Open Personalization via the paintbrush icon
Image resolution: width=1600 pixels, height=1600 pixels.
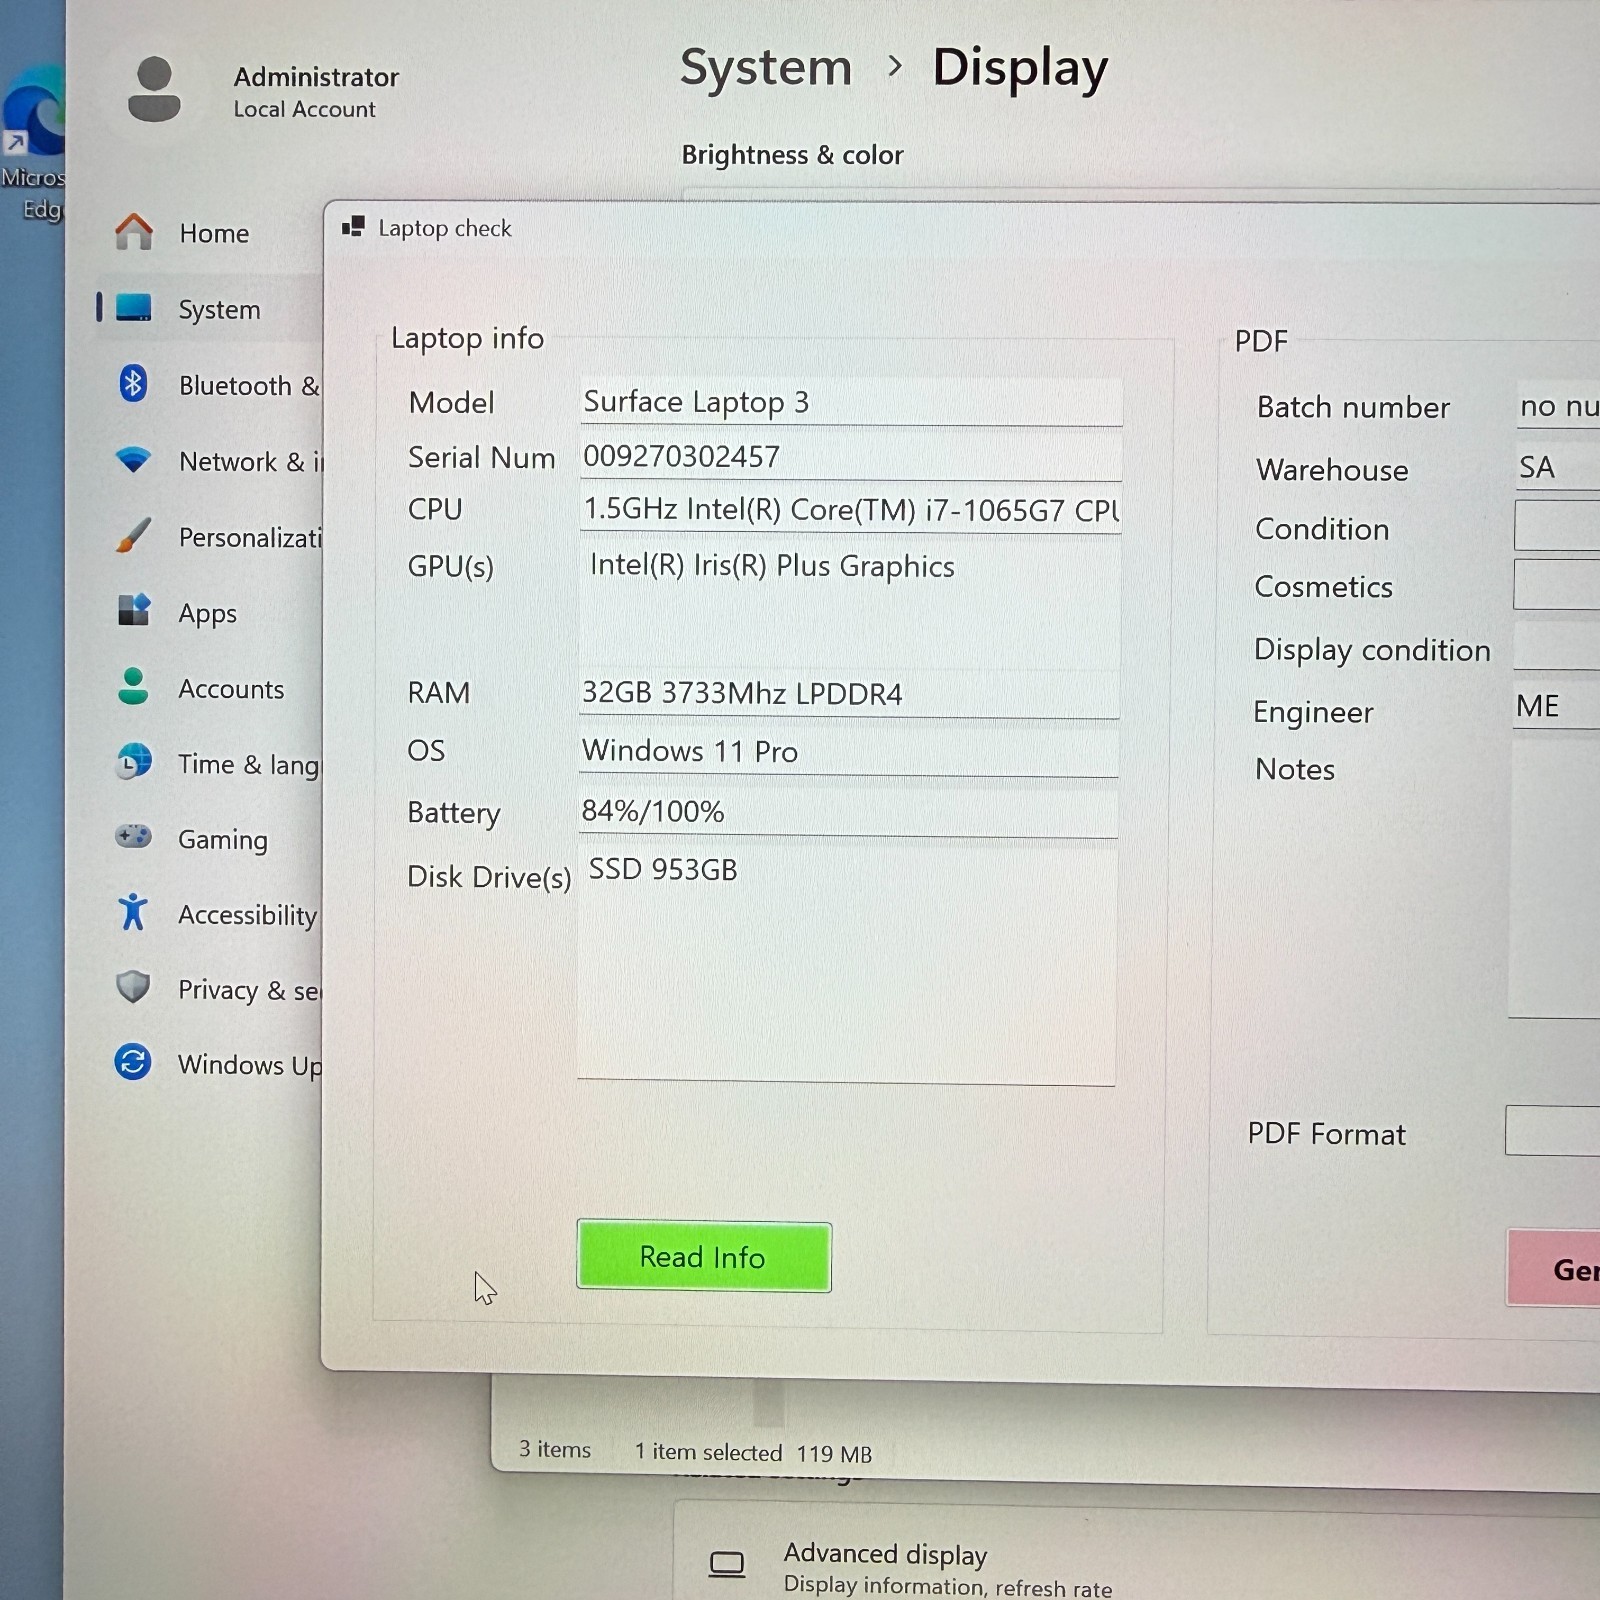click(x=133, y=536)
